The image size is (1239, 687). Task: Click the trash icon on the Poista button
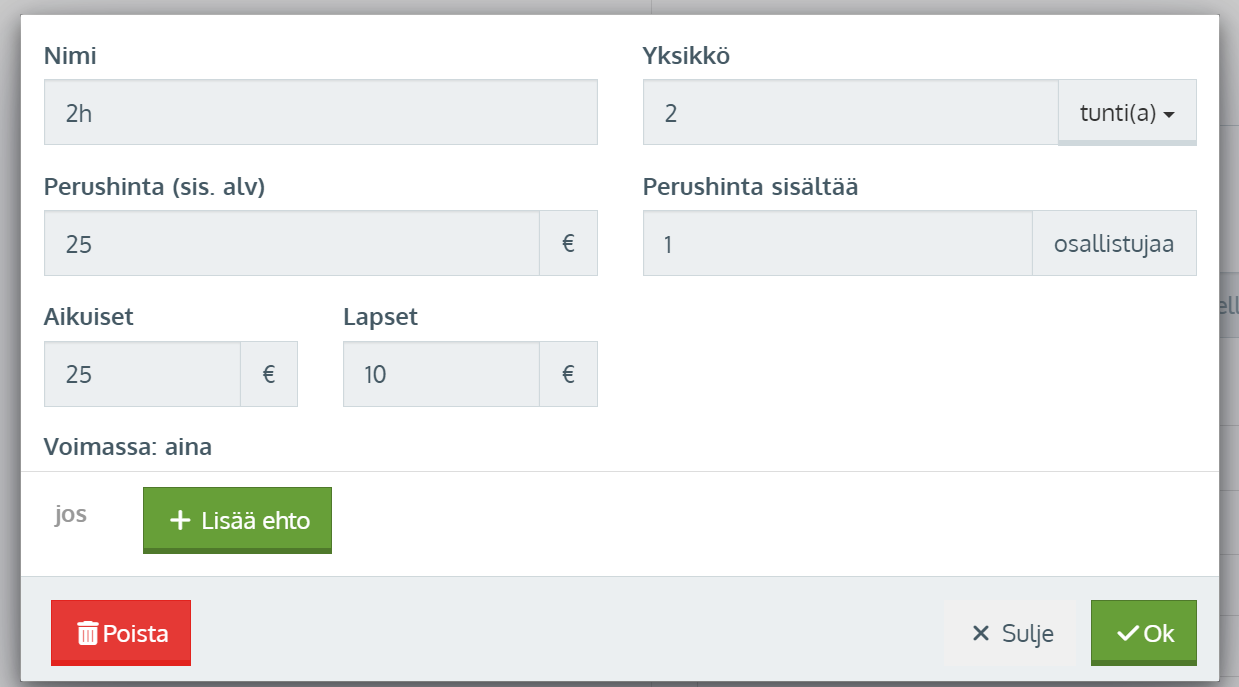click(x=88, y=633)
